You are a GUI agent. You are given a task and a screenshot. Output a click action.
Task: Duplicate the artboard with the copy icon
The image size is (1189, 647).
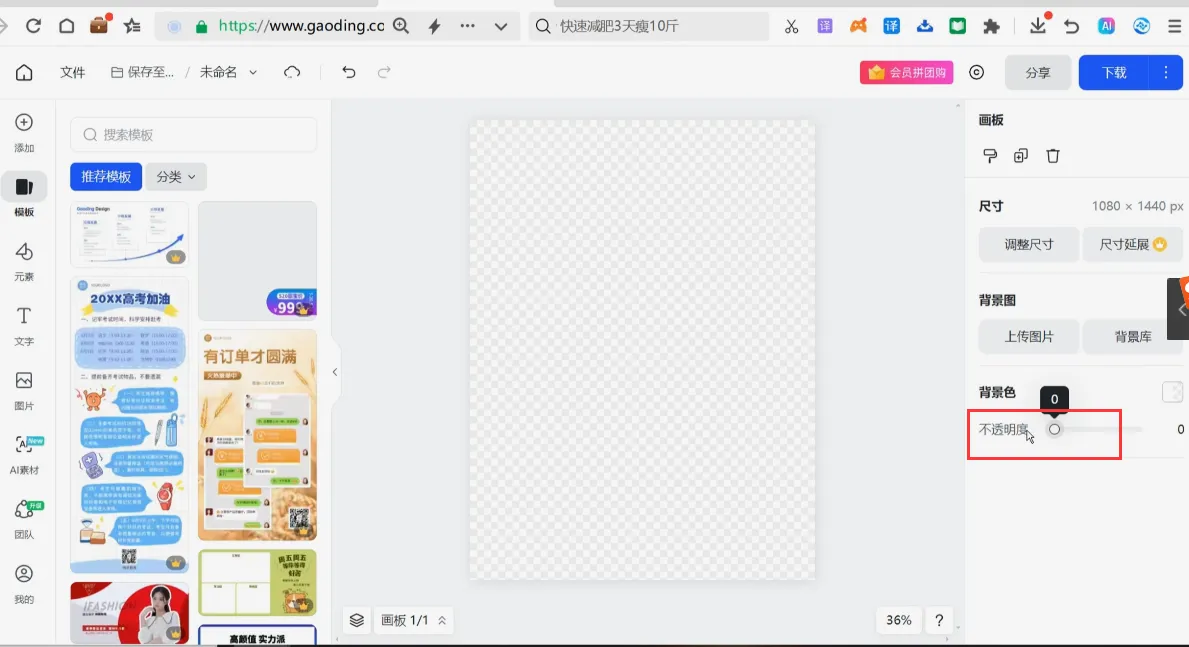coord(1021,156)
